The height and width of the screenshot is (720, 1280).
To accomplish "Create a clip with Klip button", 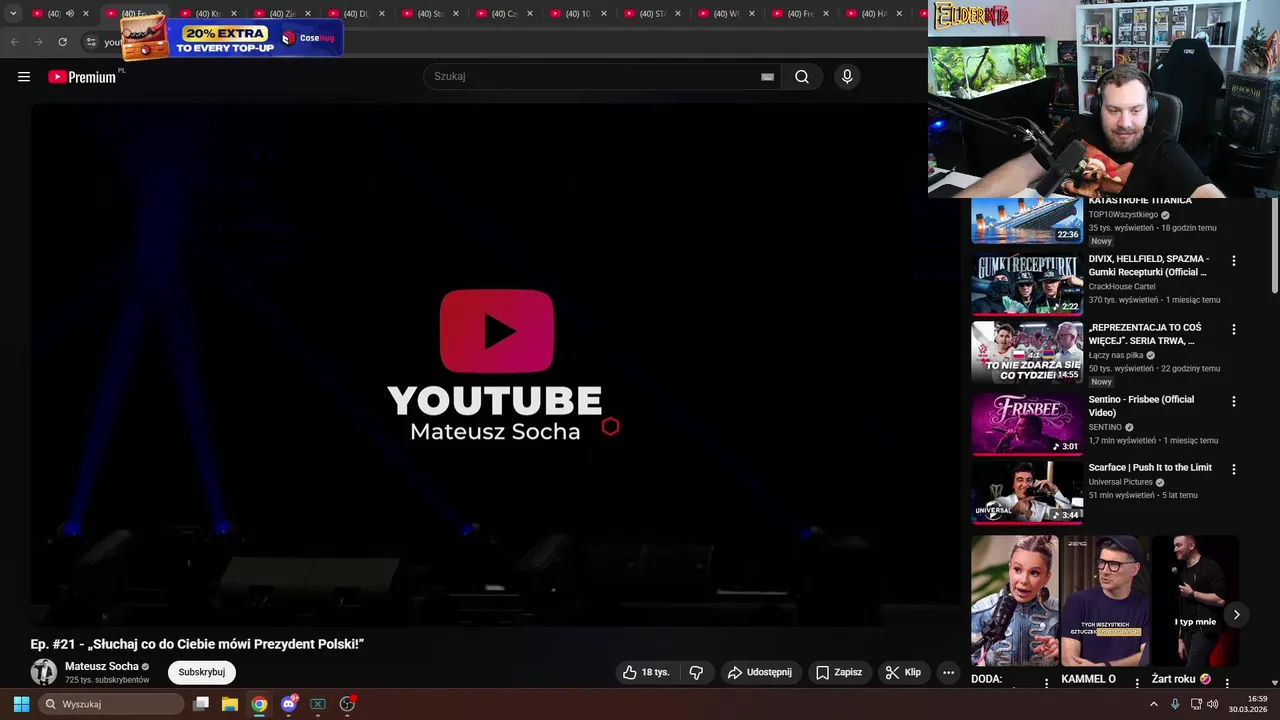I will pyautogui.click(x=903, y=672).
